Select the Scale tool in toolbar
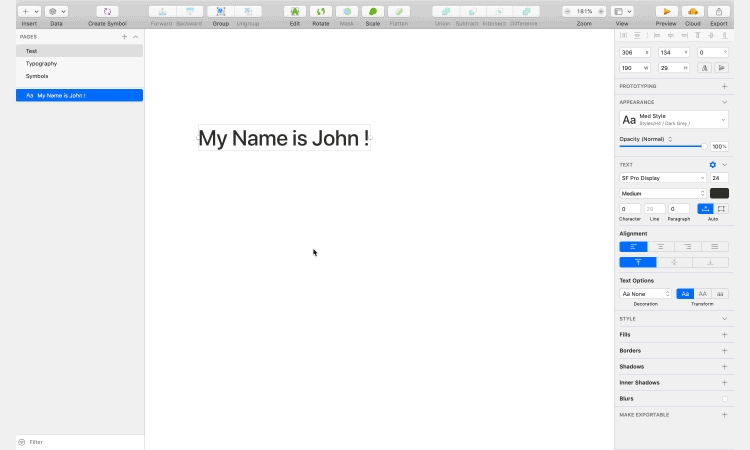Screen dimensions: 750x450 click(x=372, y=12)
